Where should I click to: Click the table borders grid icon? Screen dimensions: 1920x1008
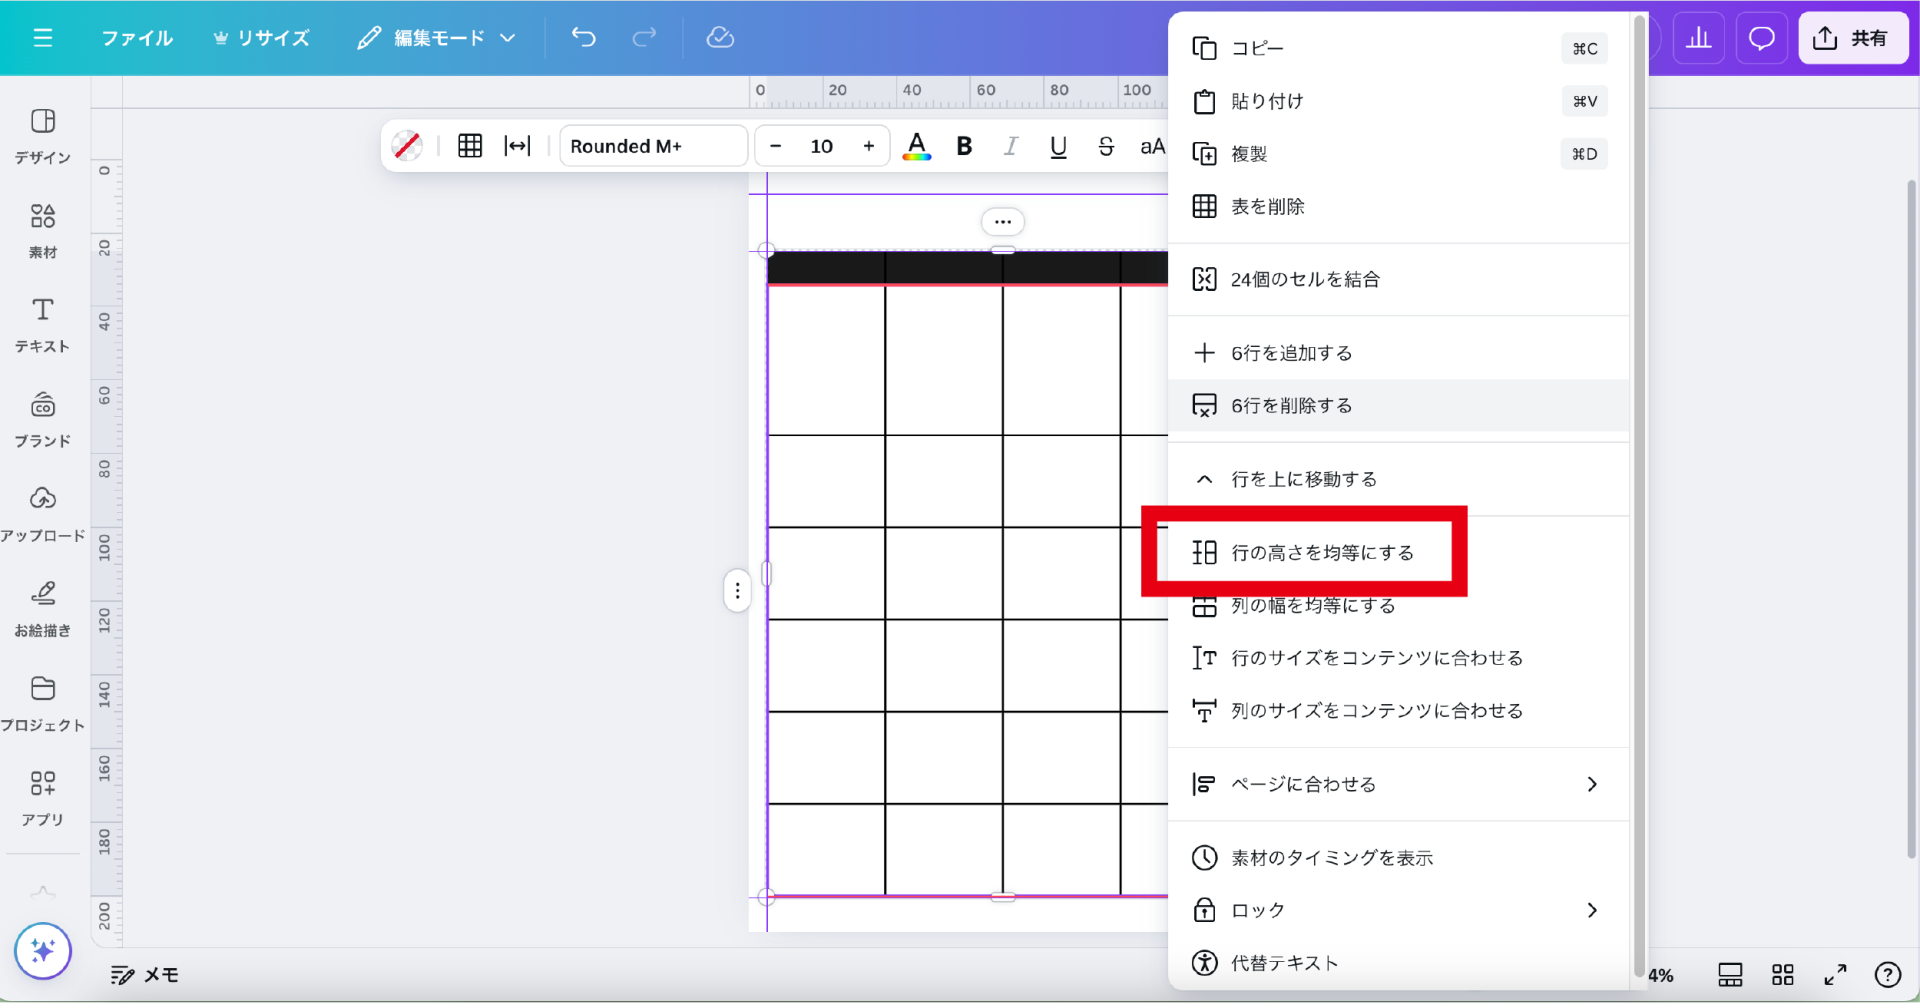(x=470, y=146)
